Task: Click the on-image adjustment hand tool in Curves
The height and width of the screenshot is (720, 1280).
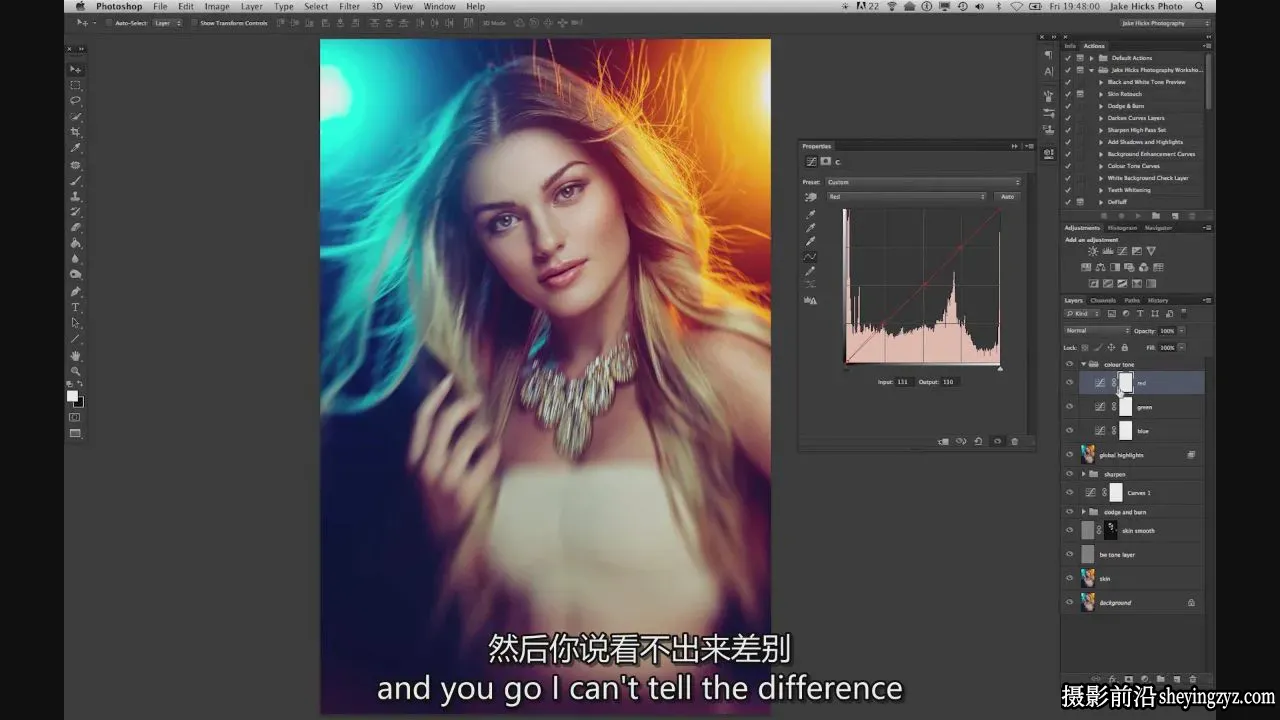Action: (810, 198)
